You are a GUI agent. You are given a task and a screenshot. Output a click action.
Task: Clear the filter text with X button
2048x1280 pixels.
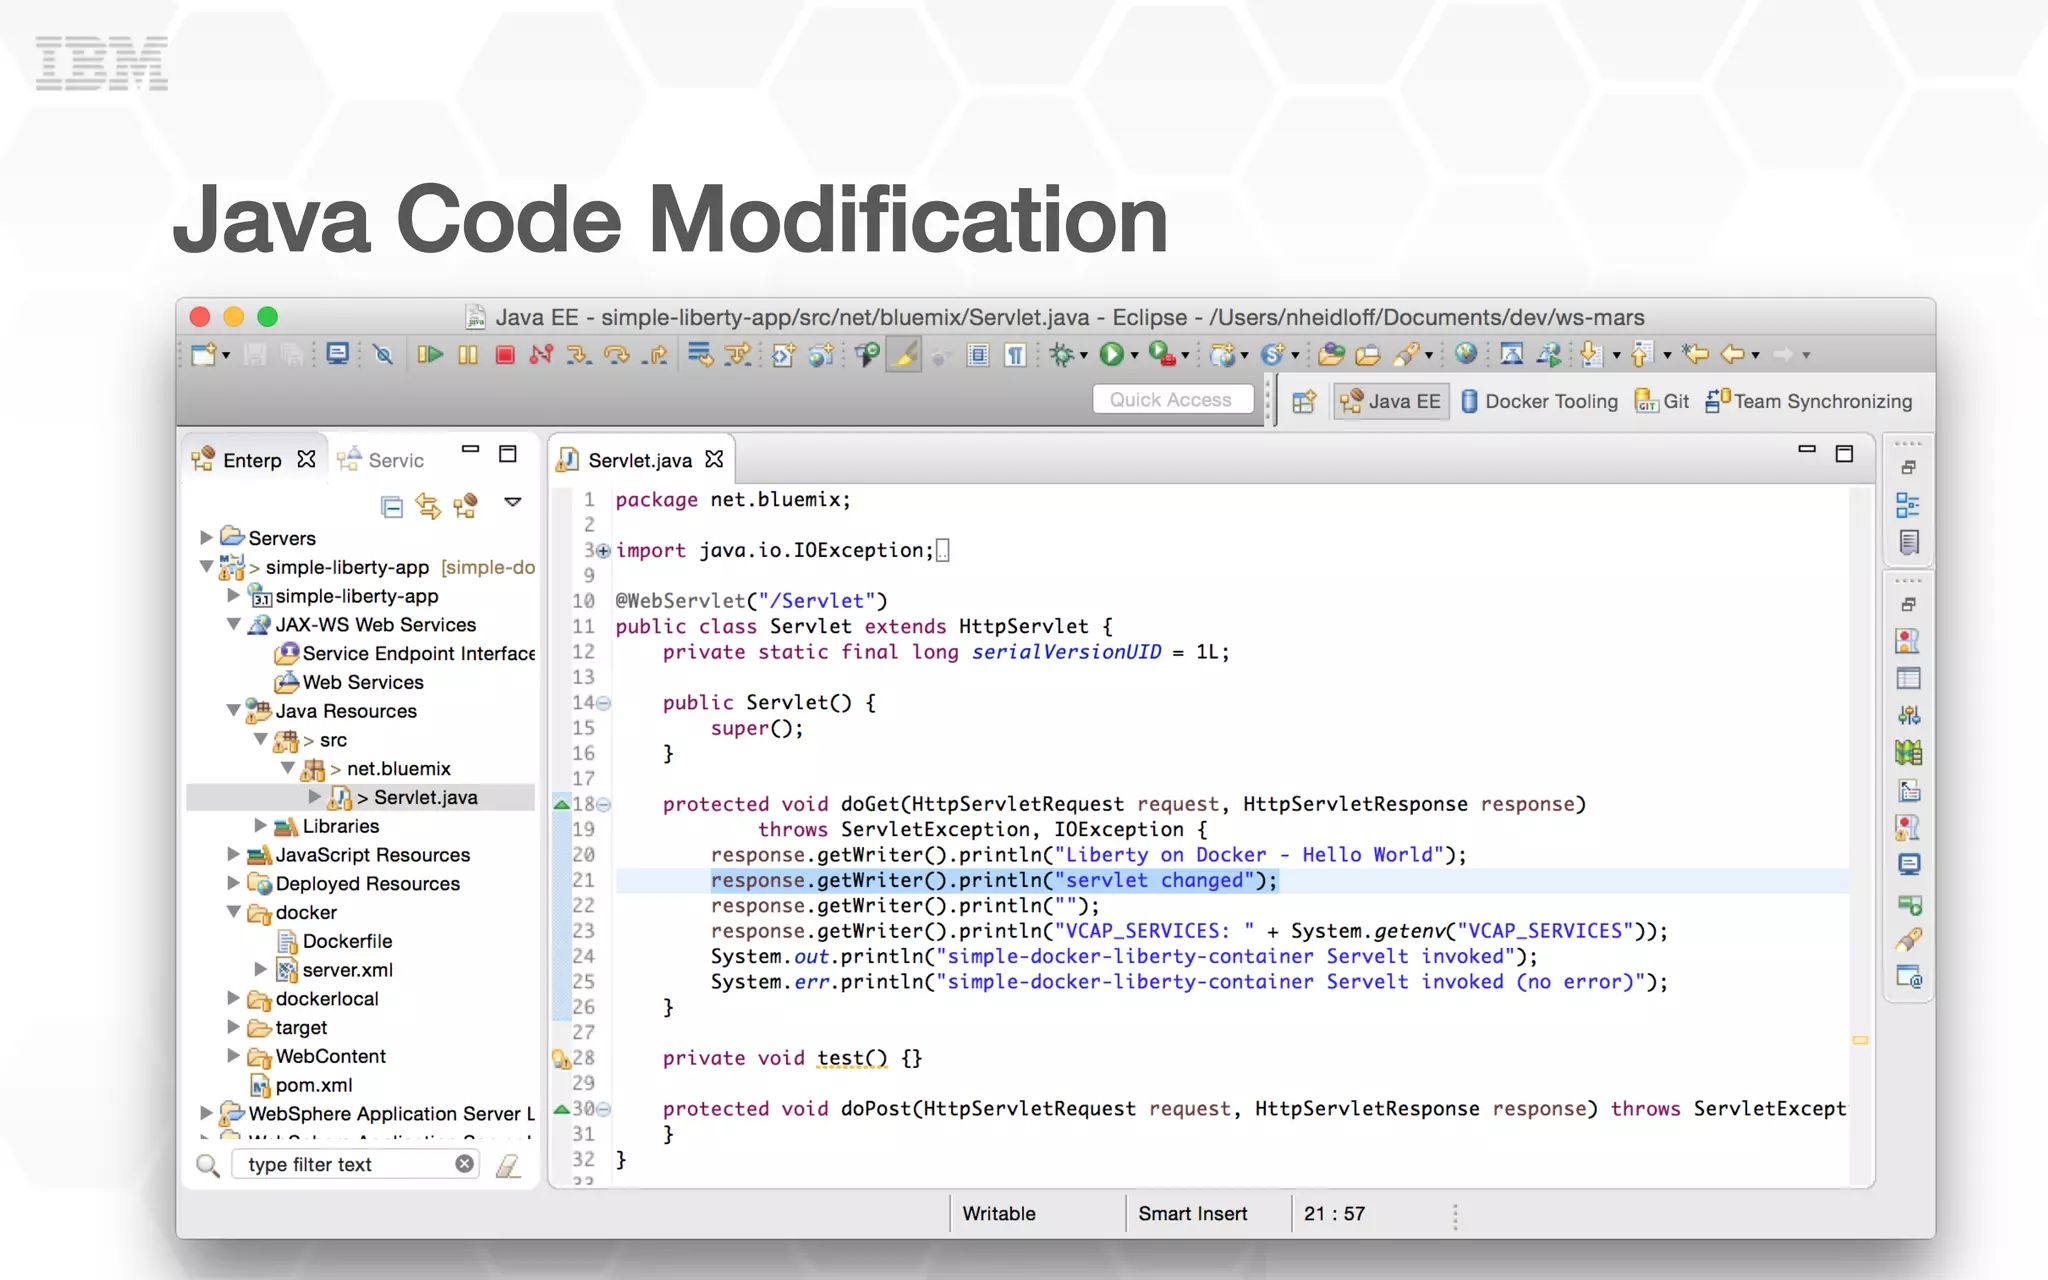point(465,1164)
